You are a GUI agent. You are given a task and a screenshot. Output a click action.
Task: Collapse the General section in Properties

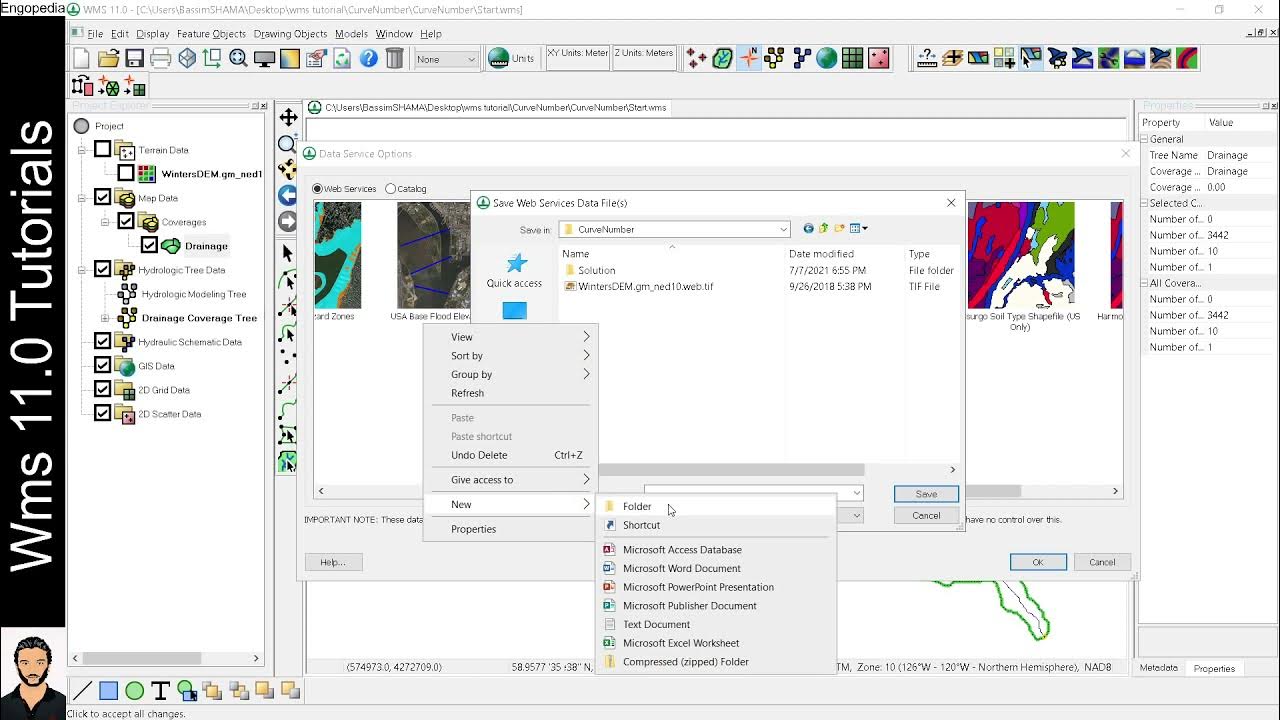click(x=1145, y=139)
